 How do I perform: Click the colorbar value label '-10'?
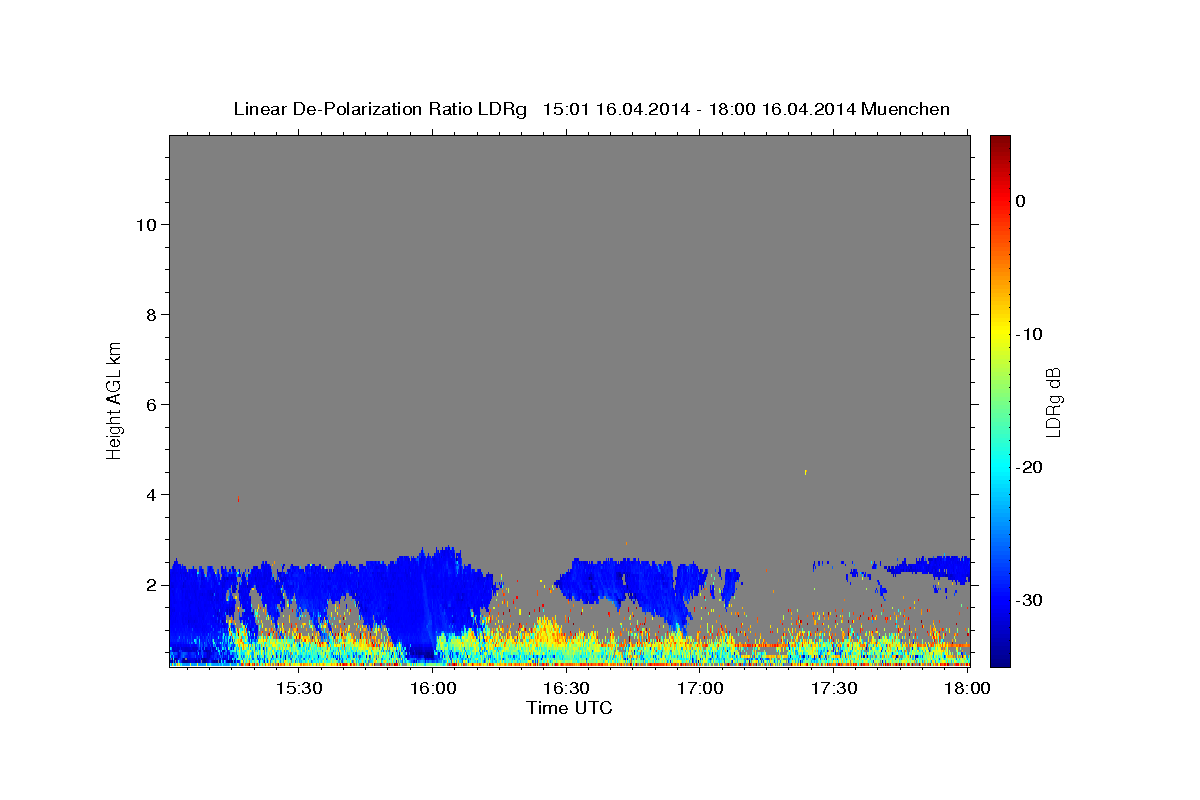point(1029,334)
